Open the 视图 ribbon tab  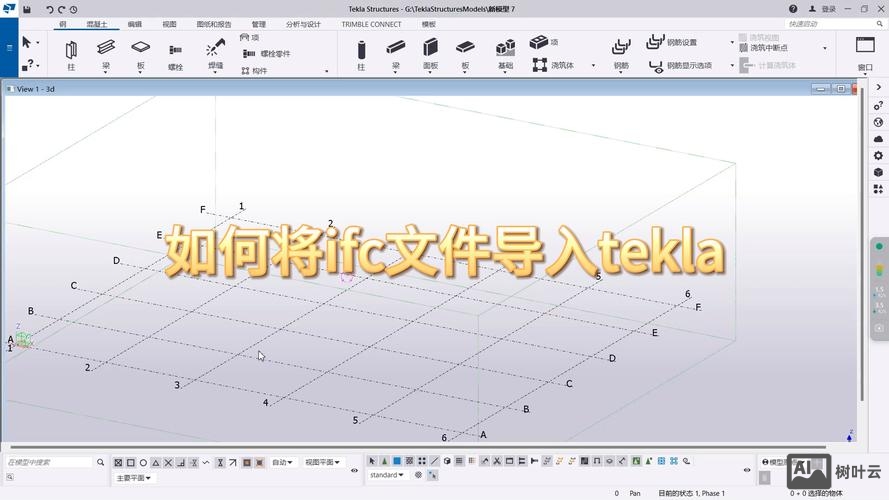[x=170, y=24]
